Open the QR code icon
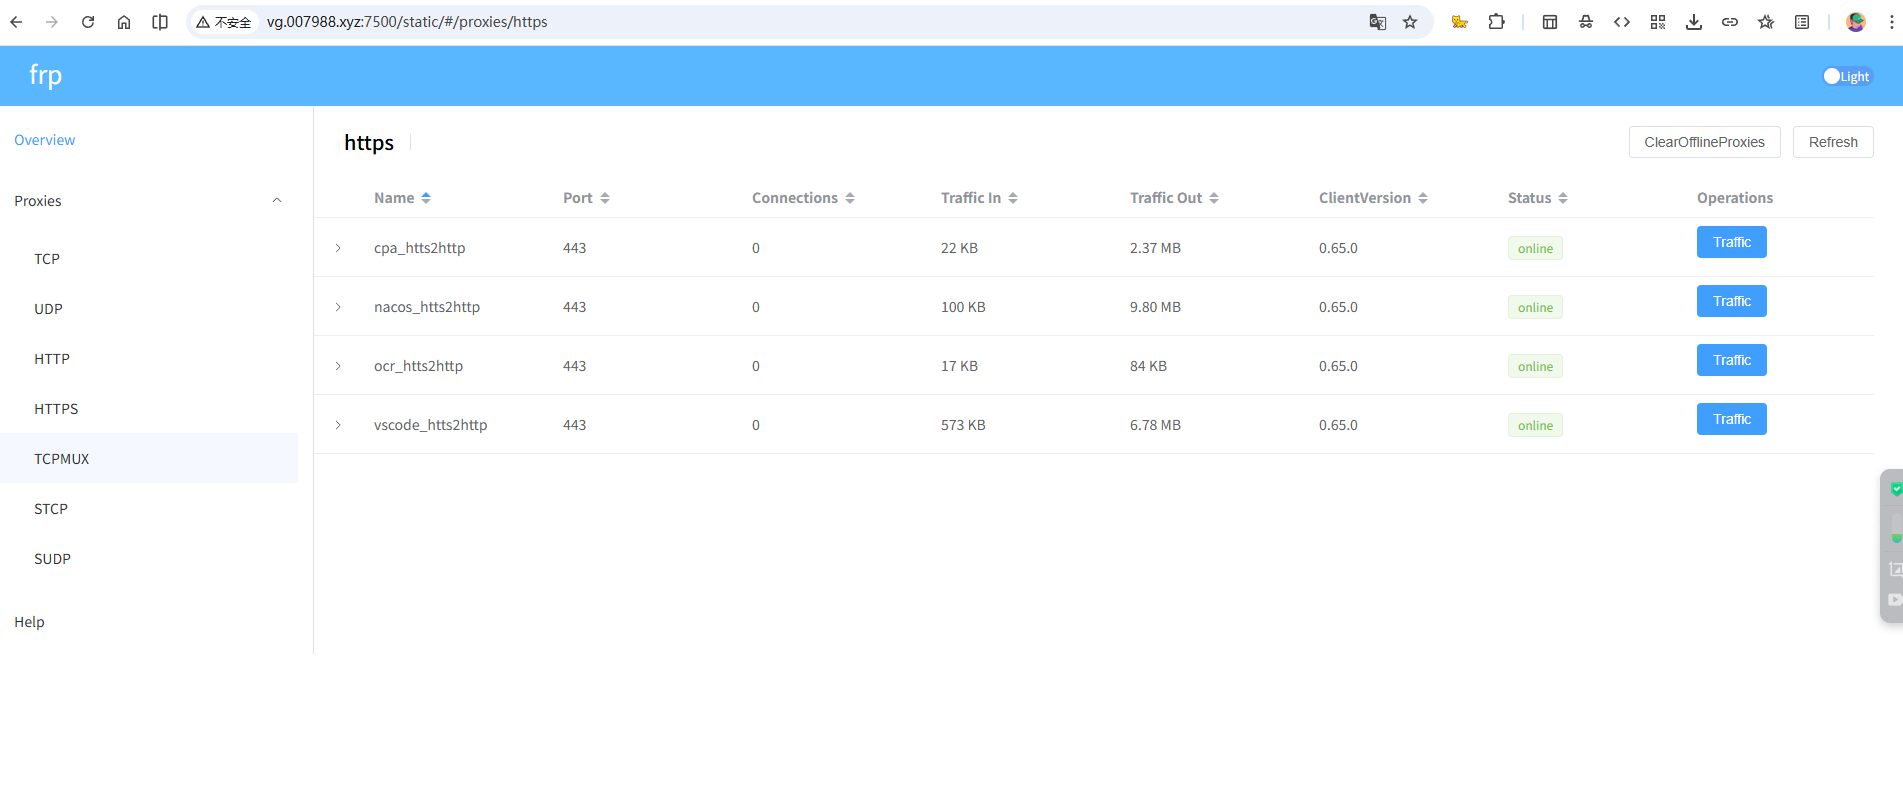Viewport: 1903px width, 788px height. [1658, 22]
